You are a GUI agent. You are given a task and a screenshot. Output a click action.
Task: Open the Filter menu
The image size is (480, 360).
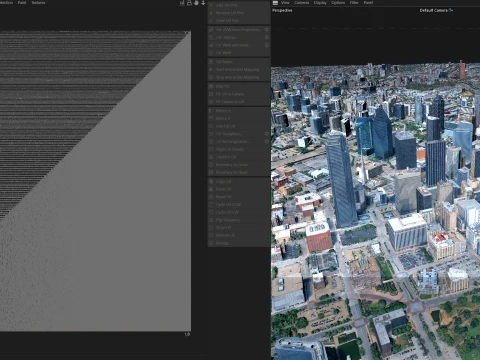(354, 2)
